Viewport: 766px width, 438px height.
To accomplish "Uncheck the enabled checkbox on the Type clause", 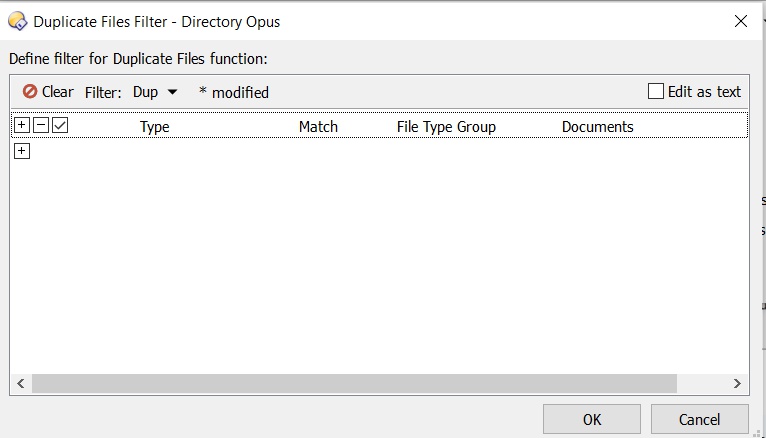I will pyautogui.click(x=60, y=125).
